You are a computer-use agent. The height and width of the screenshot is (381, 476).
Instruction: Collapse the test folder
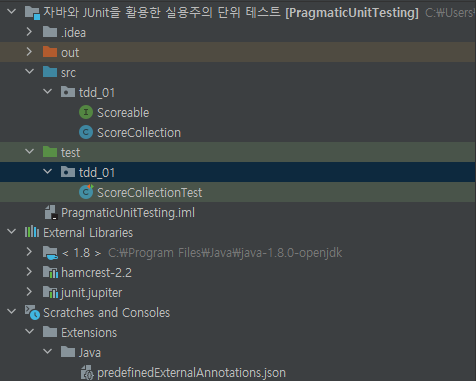tap(30, 151)
